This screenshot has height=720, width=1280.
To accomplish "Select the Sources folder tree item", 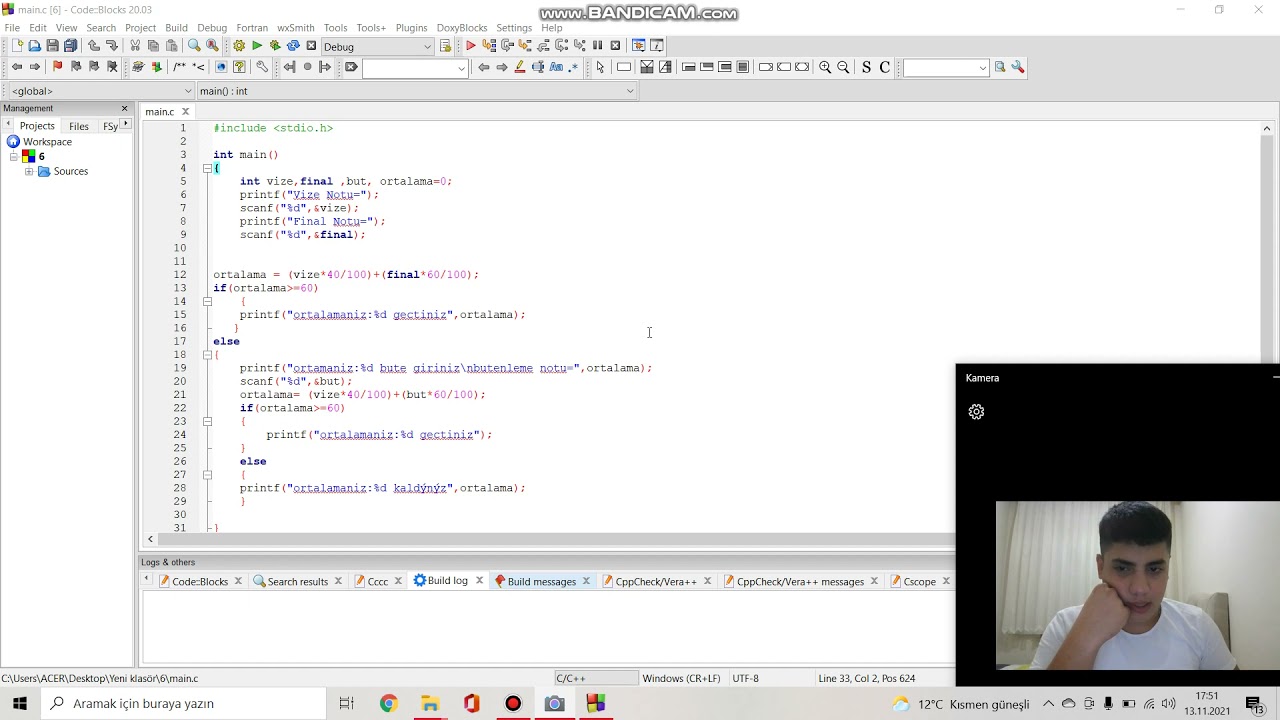I will 70,172.
